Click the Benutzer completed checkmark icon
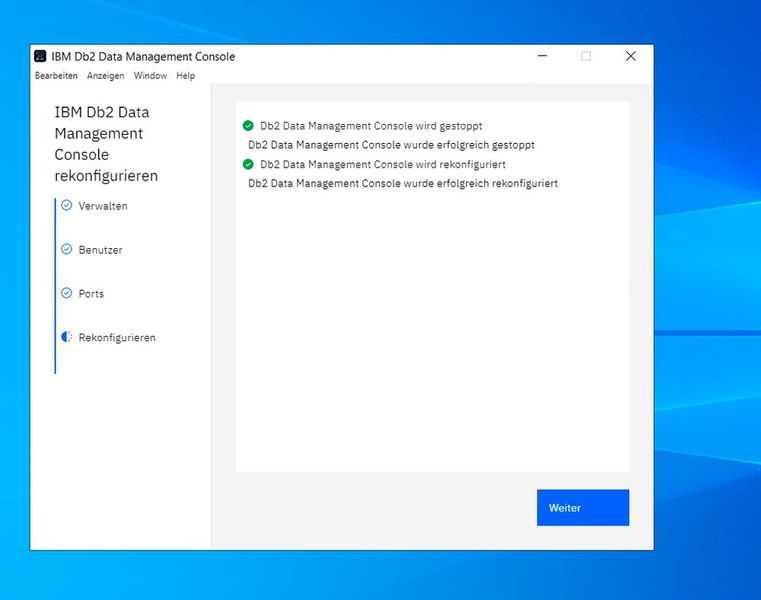Image resolution: width=761 pixels, height=600 pixels. click(66, 249)
